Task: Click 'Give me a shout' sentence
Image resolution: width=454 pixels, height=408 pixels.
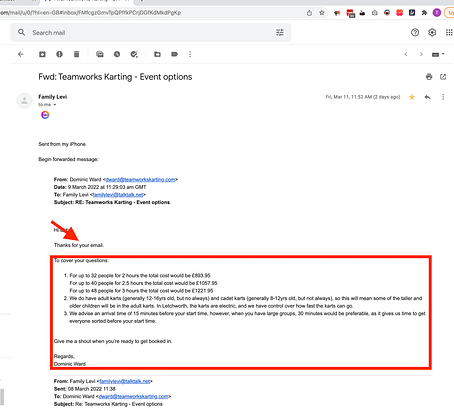Action: [113, 341]
